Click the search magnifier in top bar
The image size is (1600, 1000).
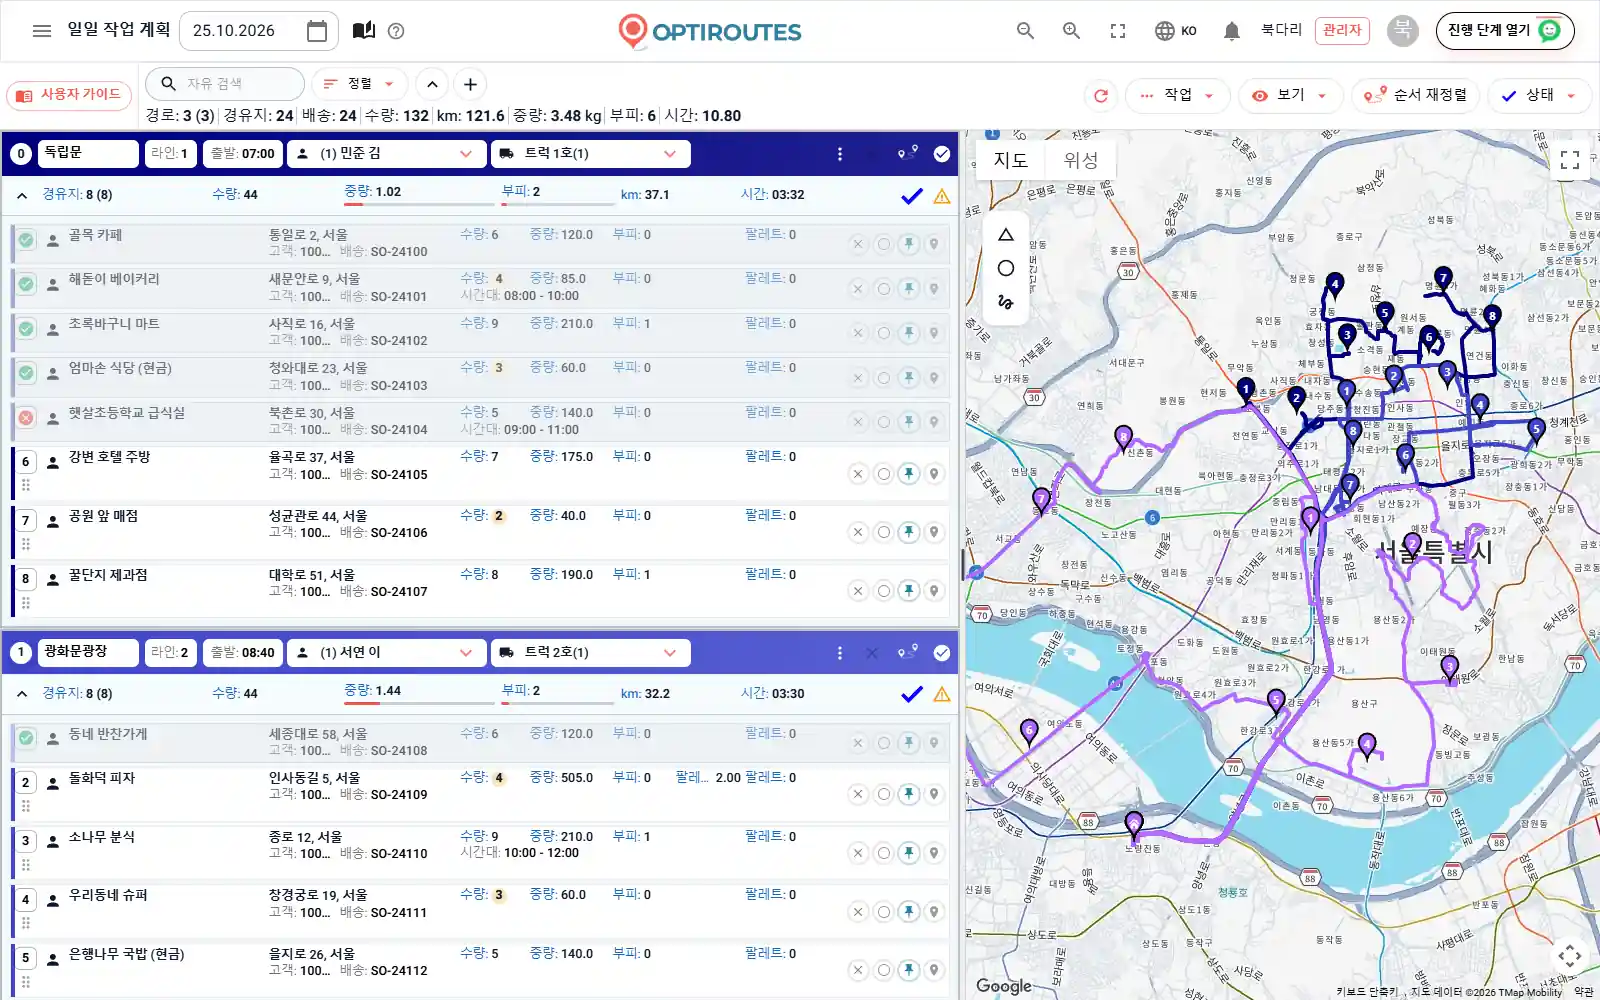pyautogui.click(x=1025, y=31)
